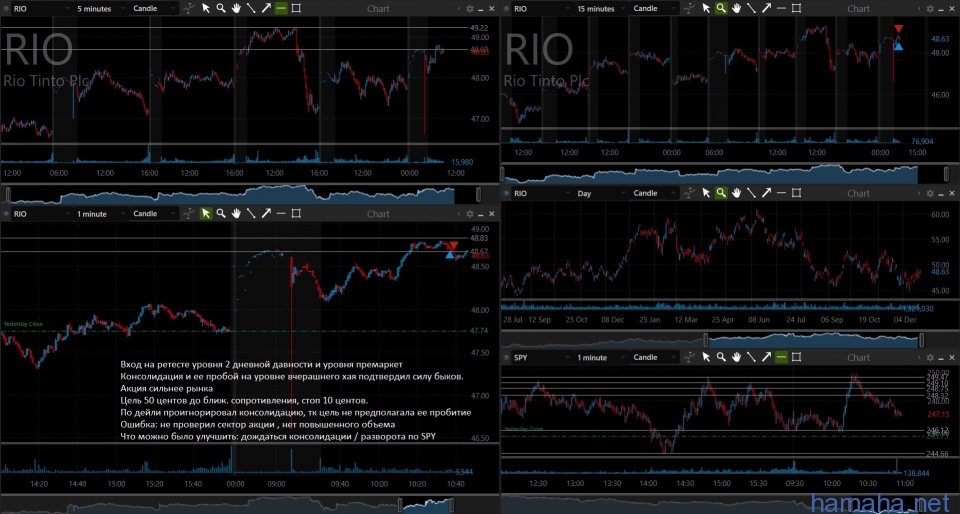Image resolution: width=960 pixels, height=514 pixels.
Task: Select horizontal line tool in 15 minutes chart
Action: [x=781, y=9]
